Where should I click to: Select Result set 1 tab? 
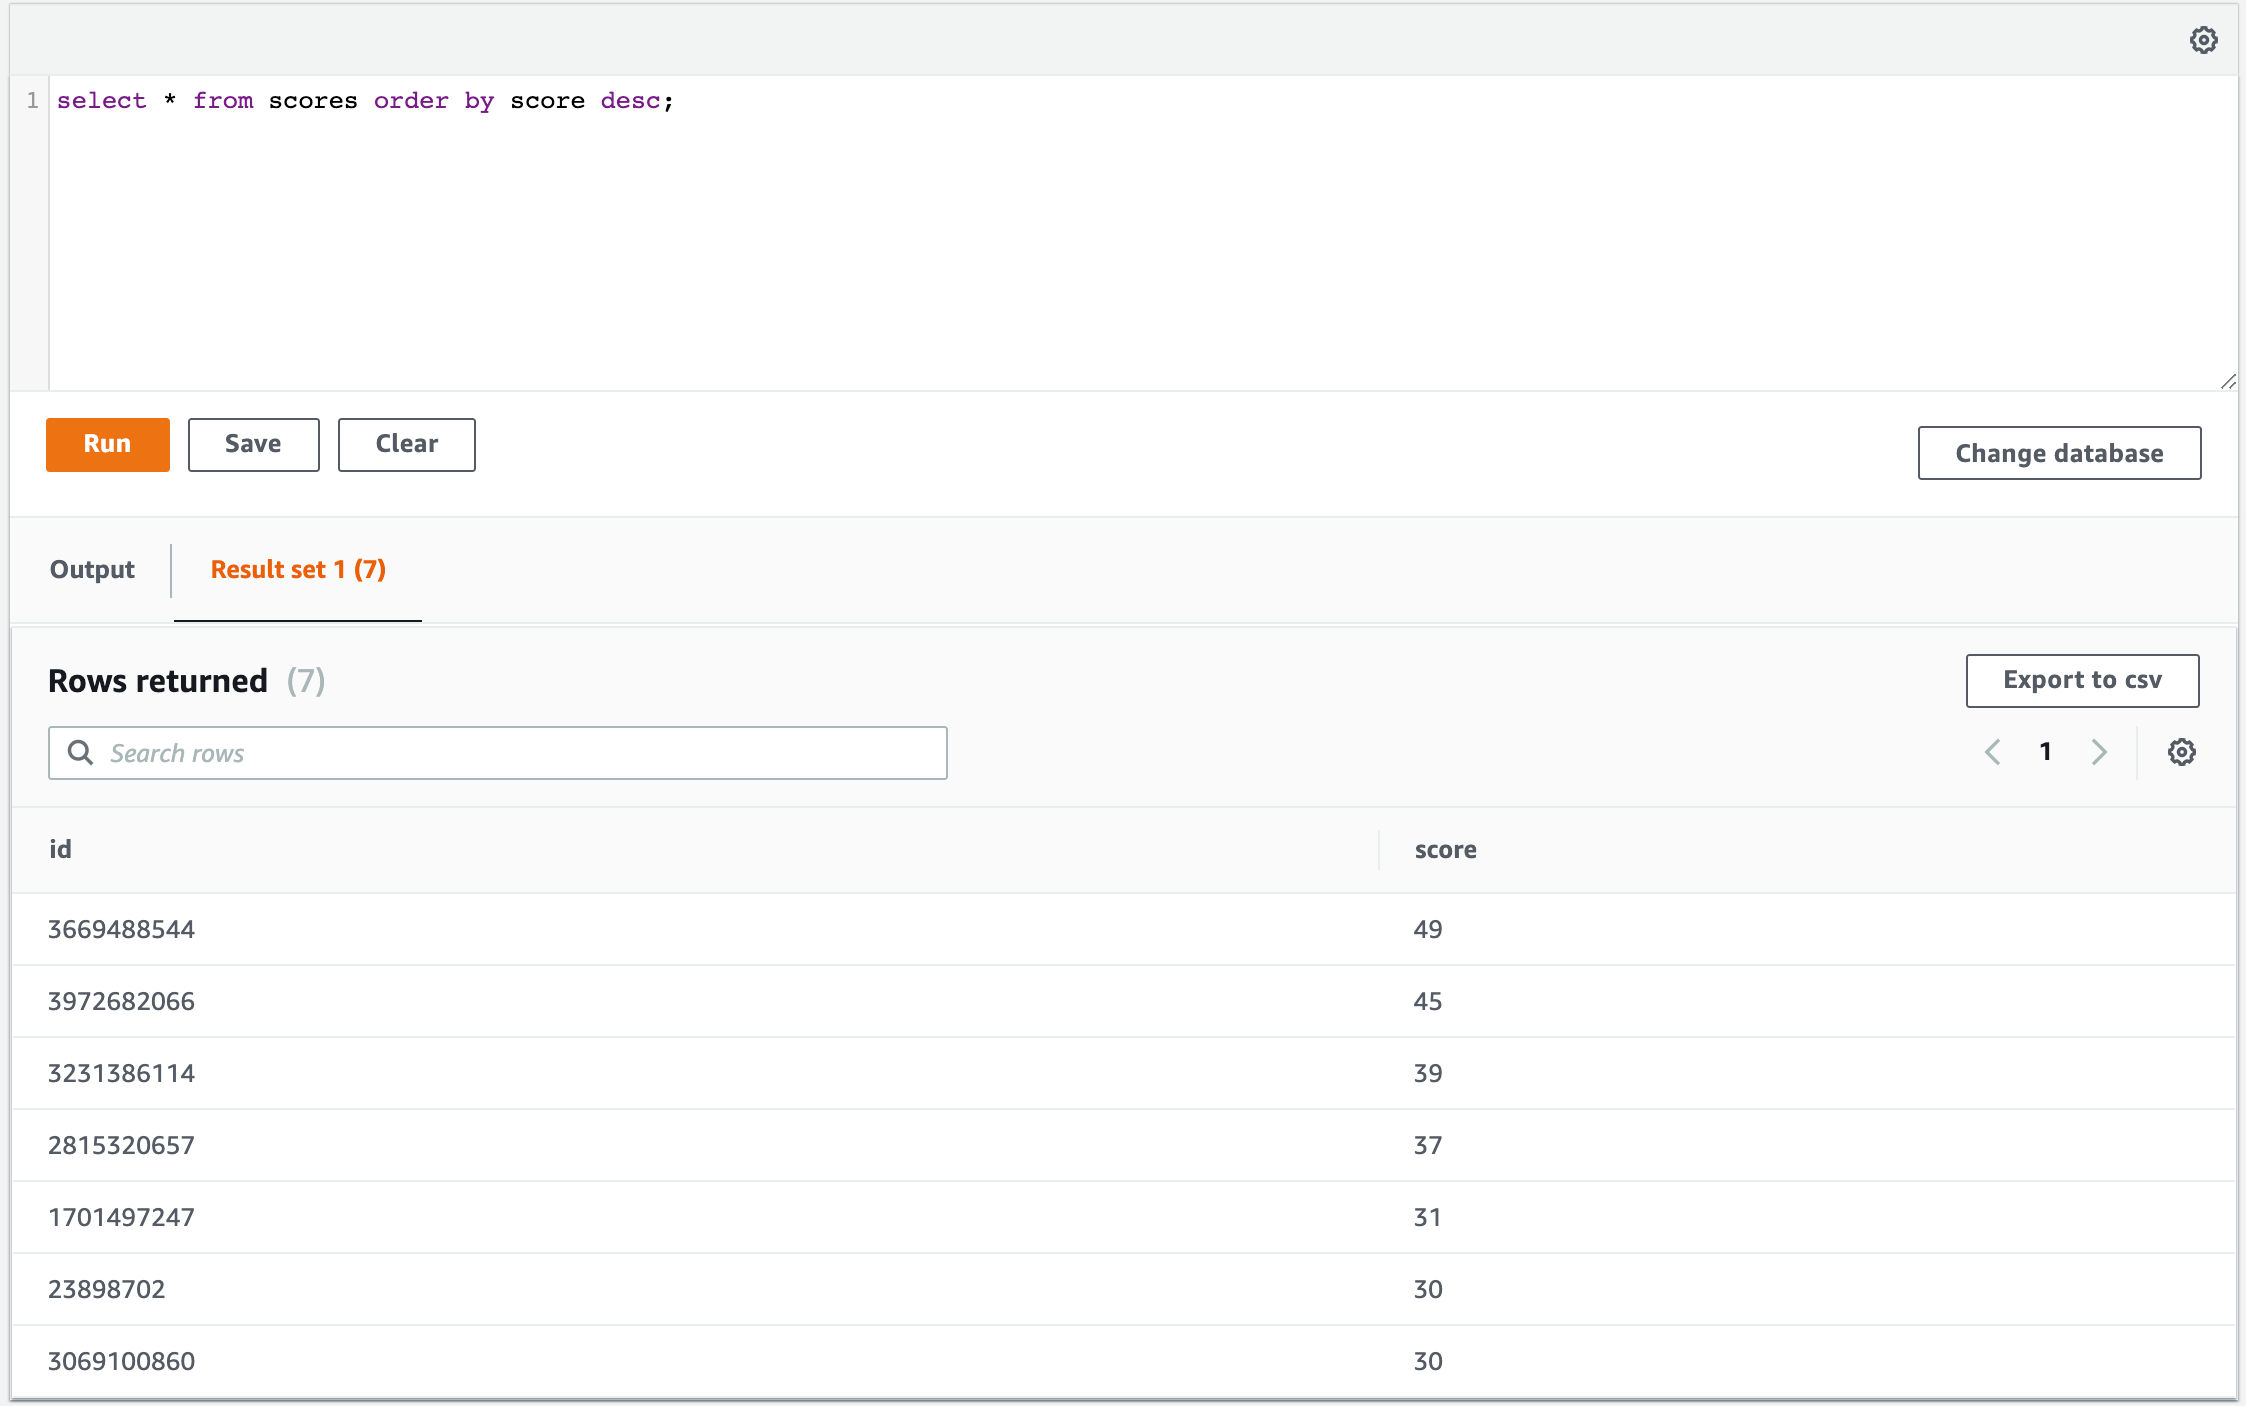[x=298, y=569]
